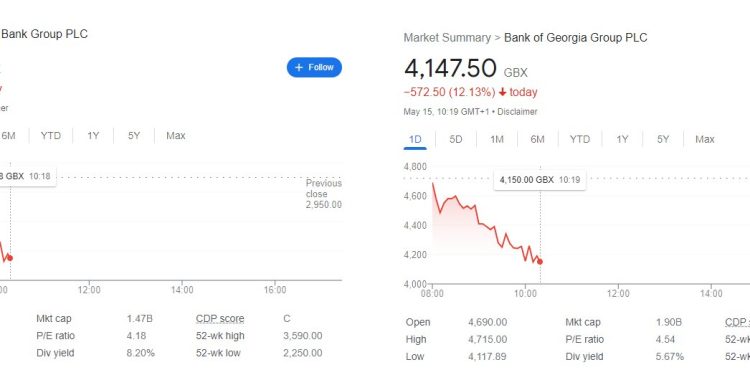Show Max range on left chart
Viewport: 750px width, 375px height.
176,136
